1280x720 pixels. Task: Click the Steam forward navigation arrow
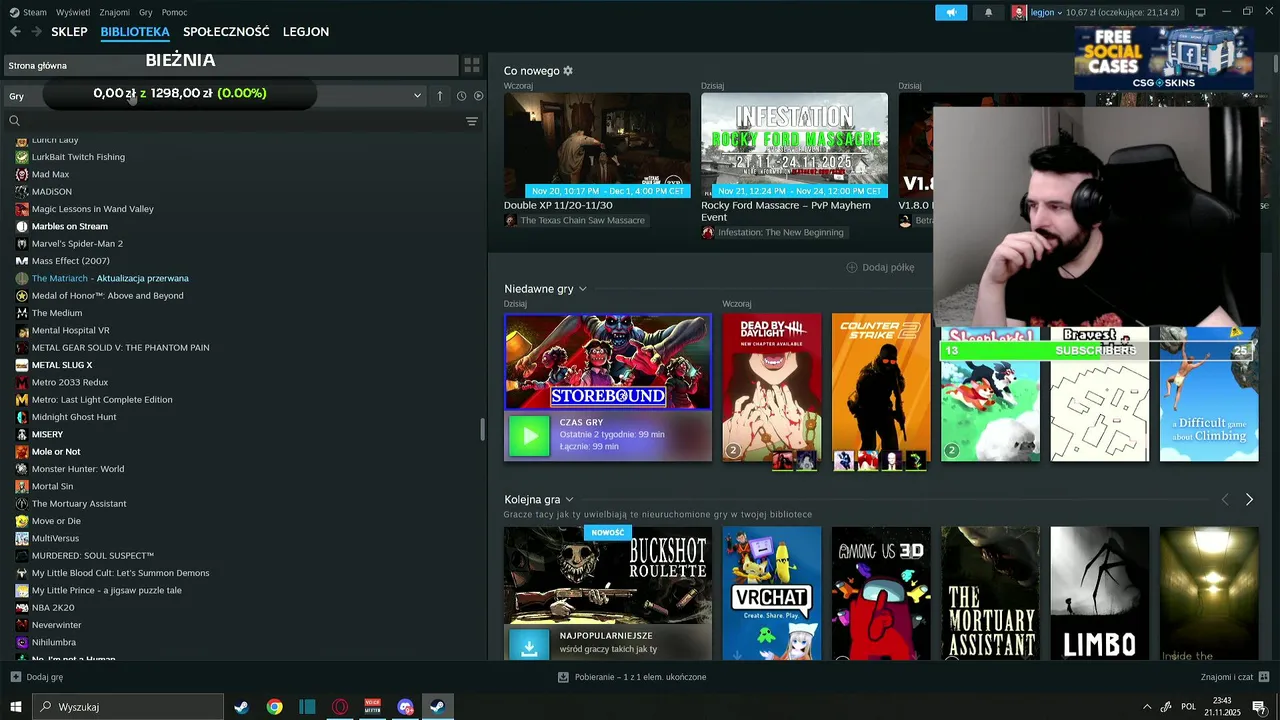(x=37, y=32)
